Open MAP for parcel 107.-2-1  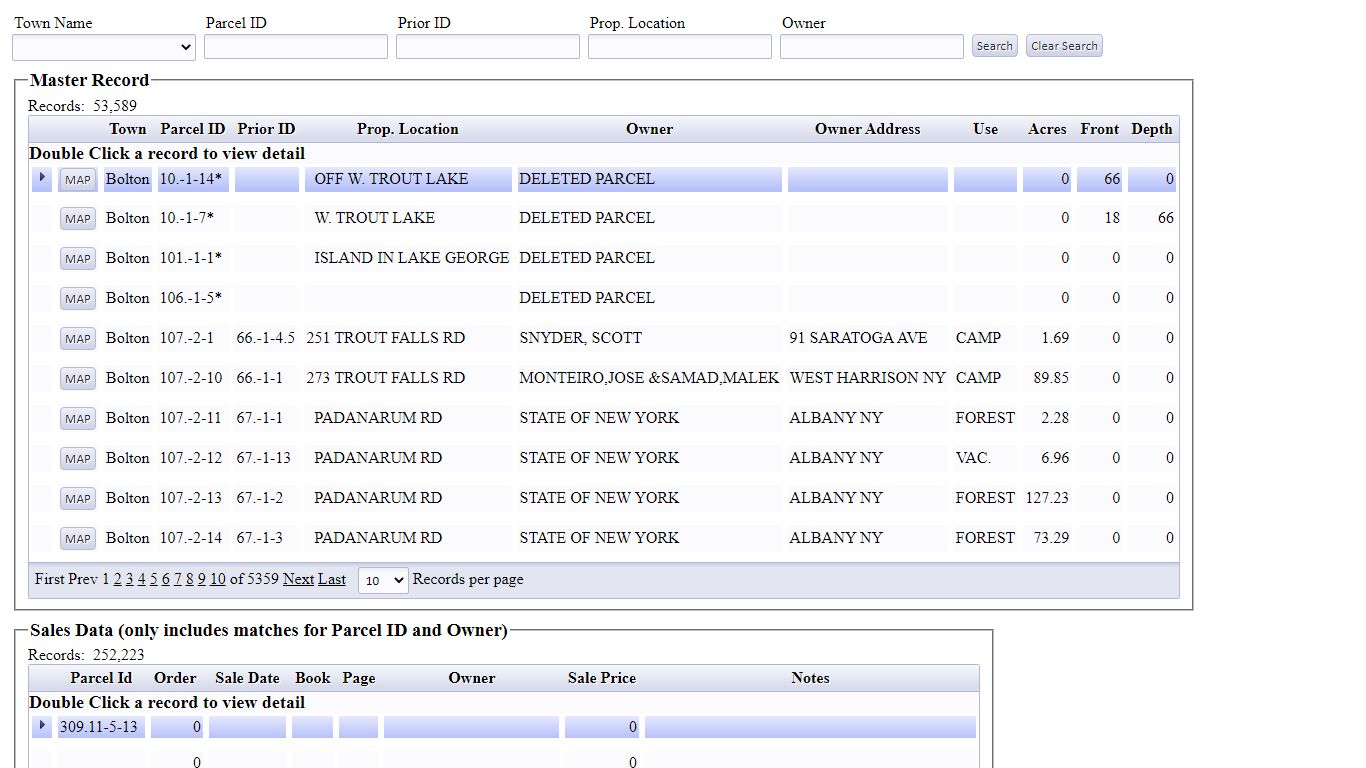[78, 339]
